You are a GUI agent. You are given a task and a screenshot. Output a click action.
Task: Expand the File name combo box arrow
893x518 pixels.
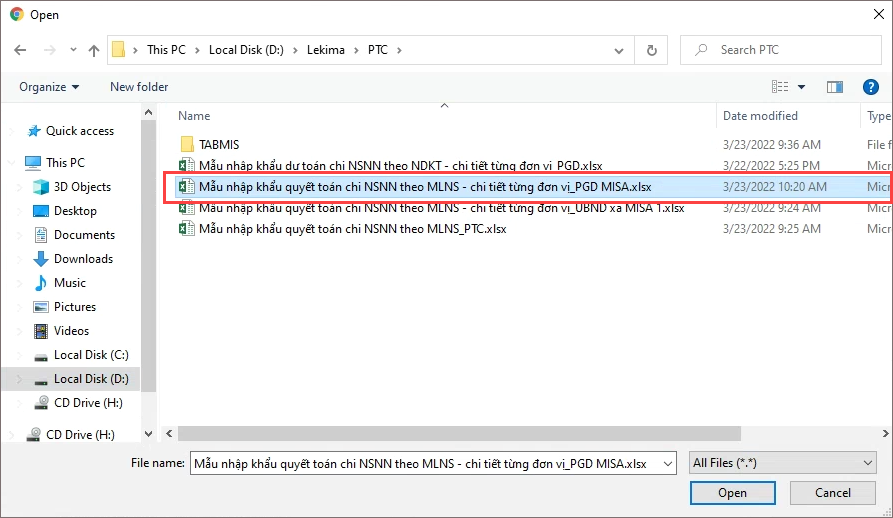[667, 464]
